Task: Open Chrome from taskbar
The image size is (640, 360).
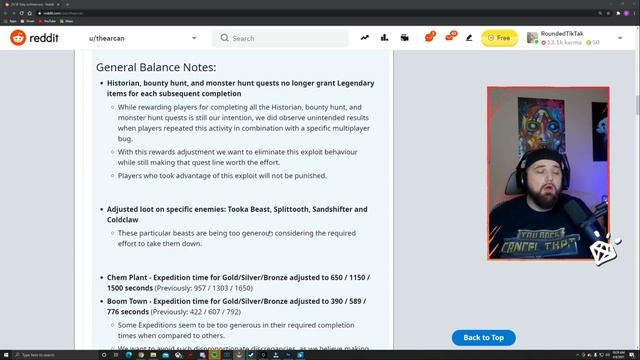Action: [141, 355]
